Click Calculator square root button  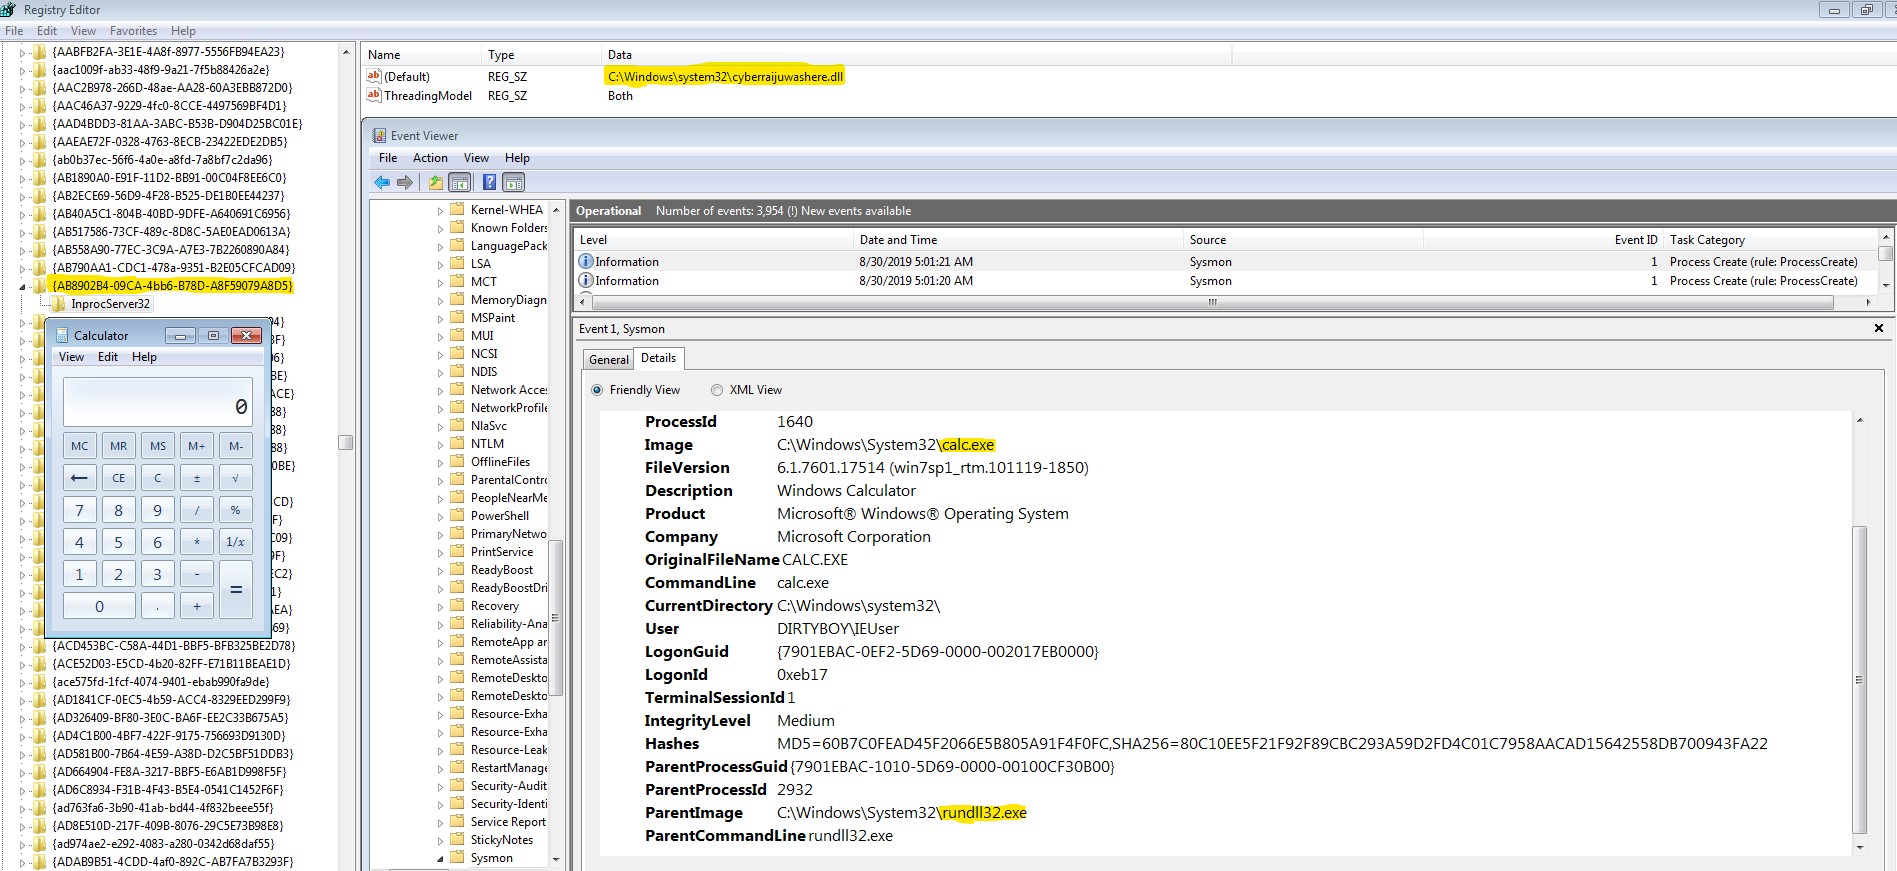tap(236, 478)
